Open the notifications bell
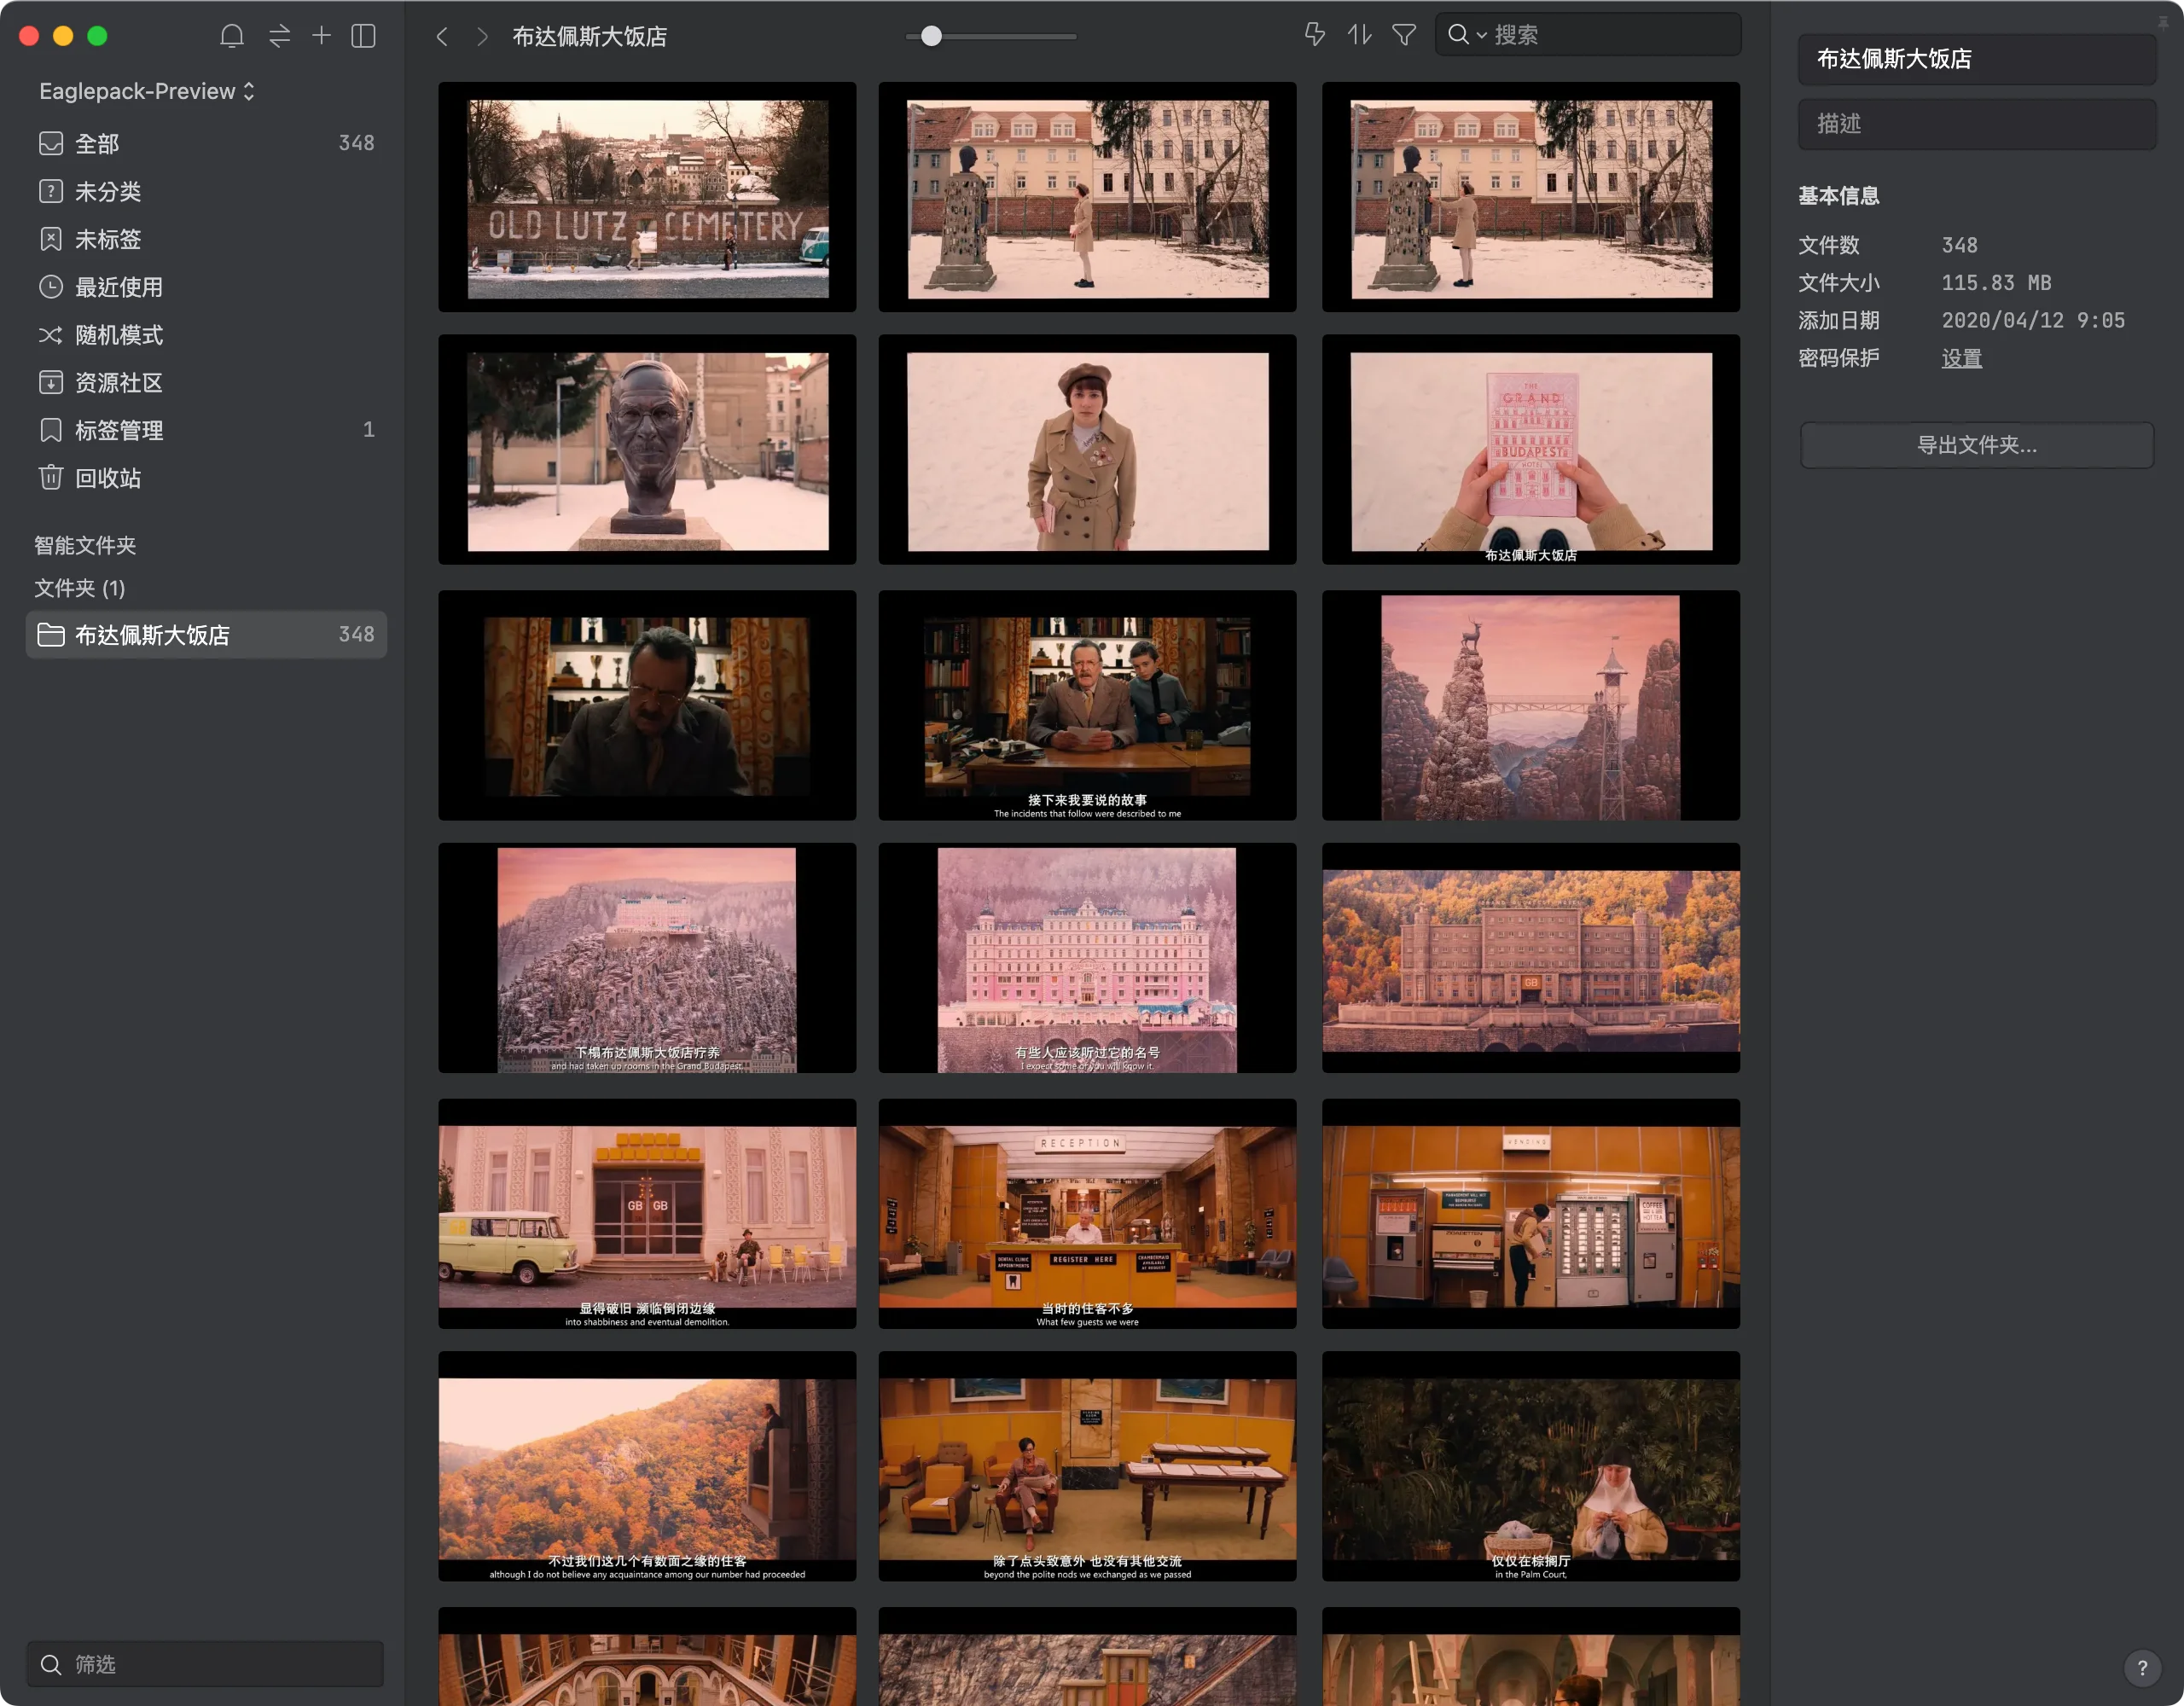The image size is (2184, 1706). coord(231,36)
